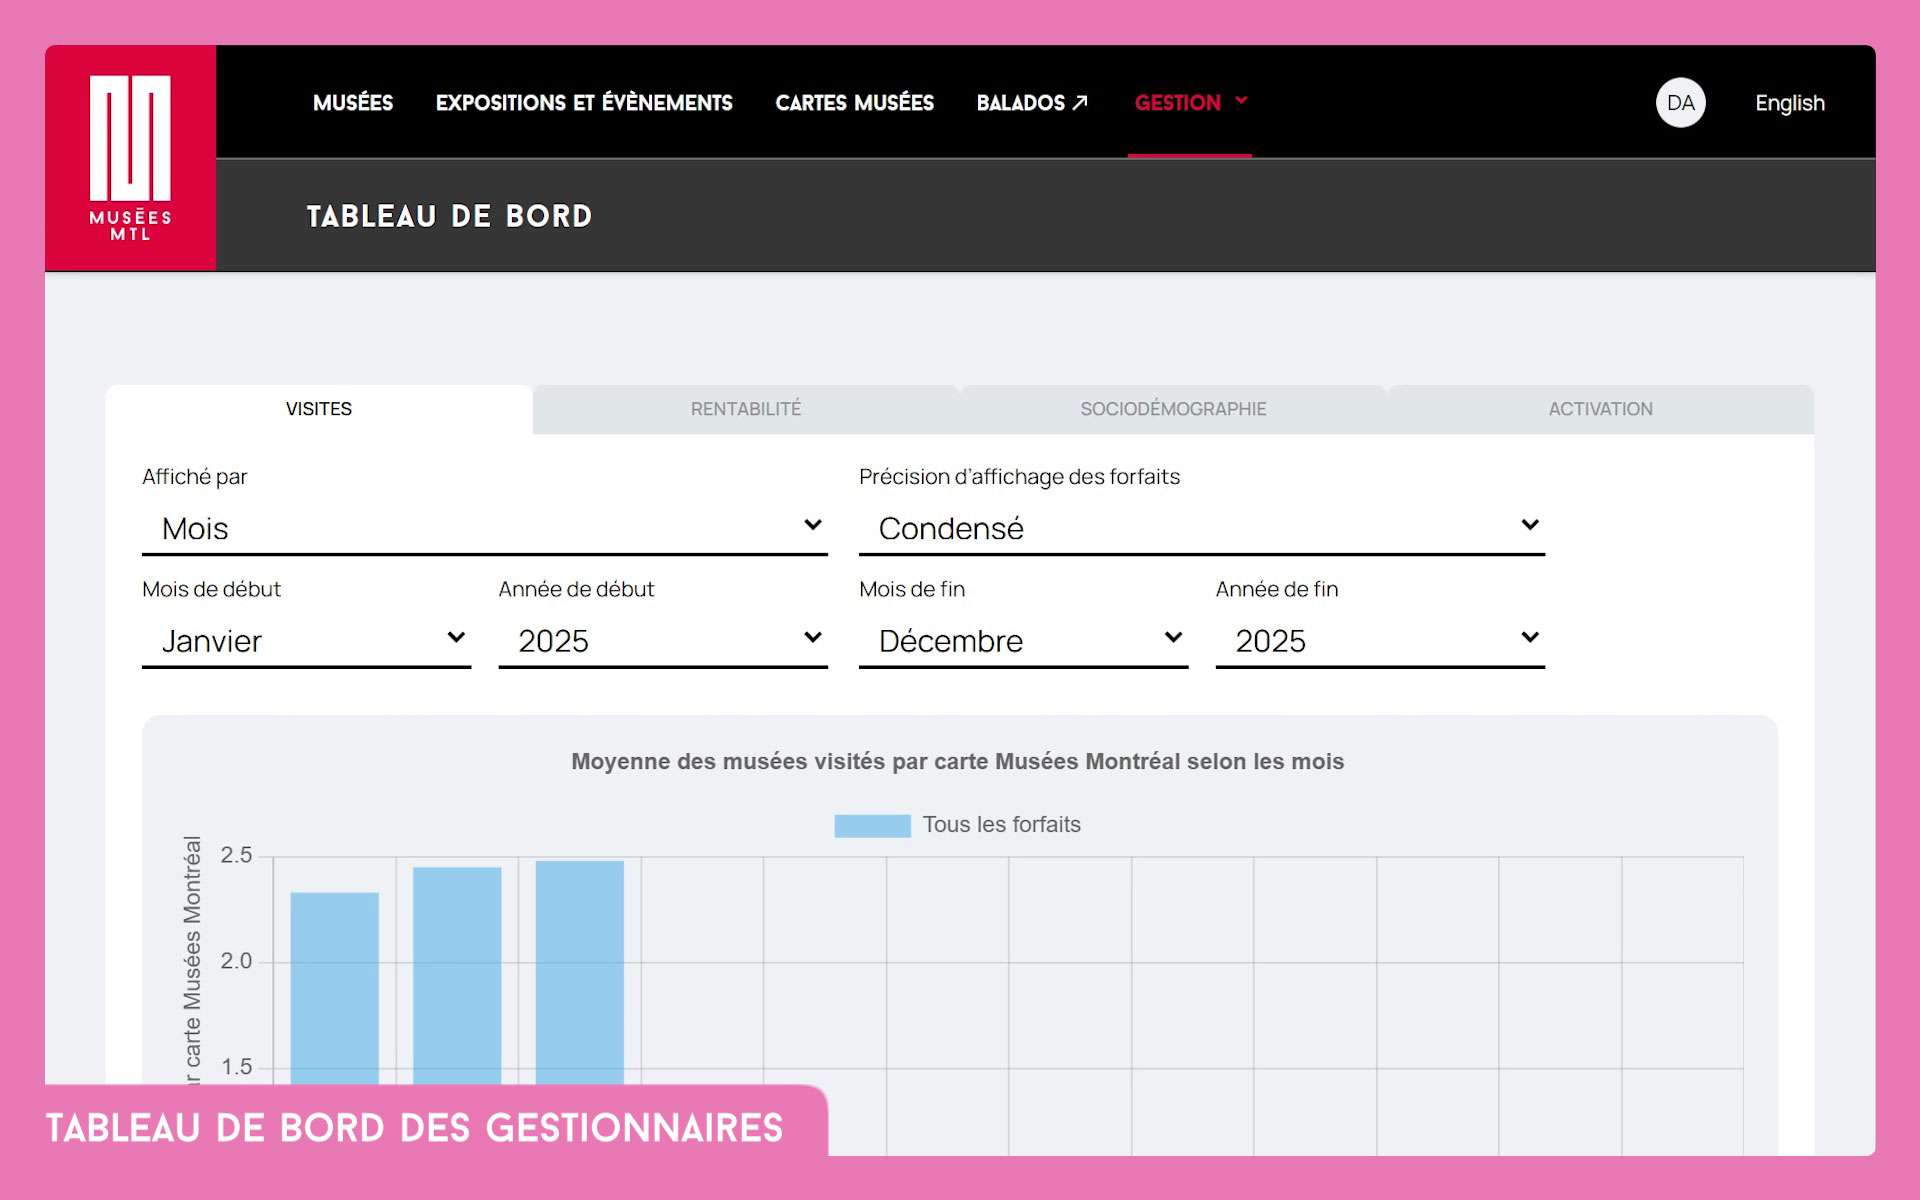
Task: Switch to the Rentabilité tab
Action: 746,409
